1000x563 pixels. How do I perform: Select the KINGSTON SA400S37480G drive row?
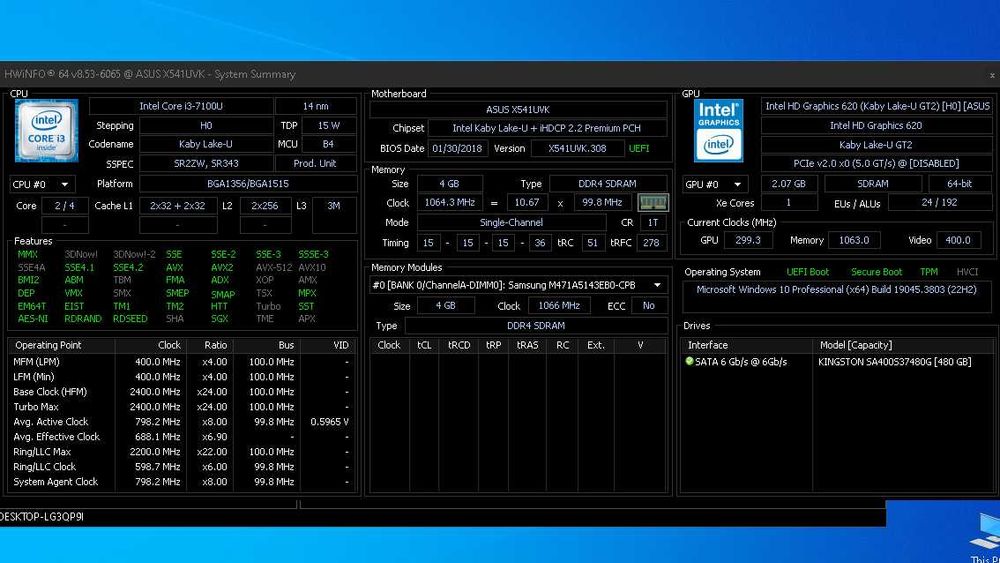836,362
